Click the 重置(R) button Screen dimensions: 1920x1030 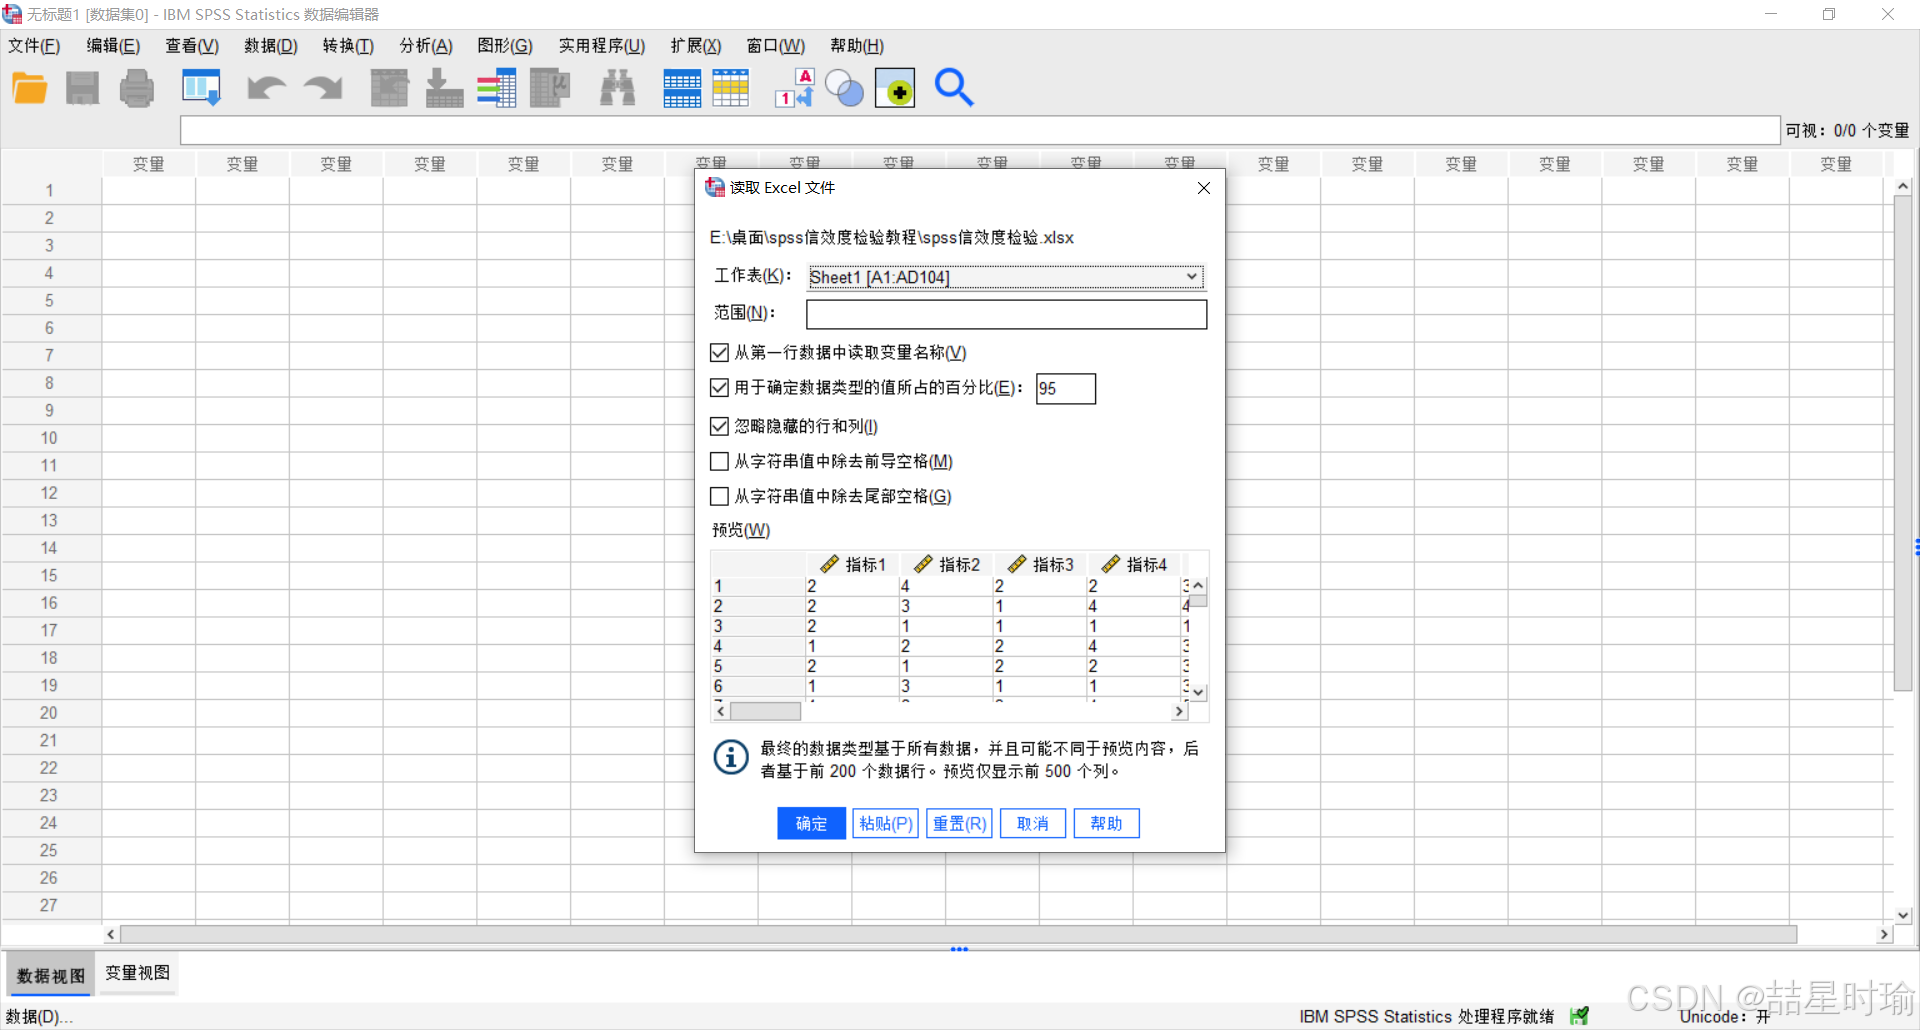click(x=959, y=823)
